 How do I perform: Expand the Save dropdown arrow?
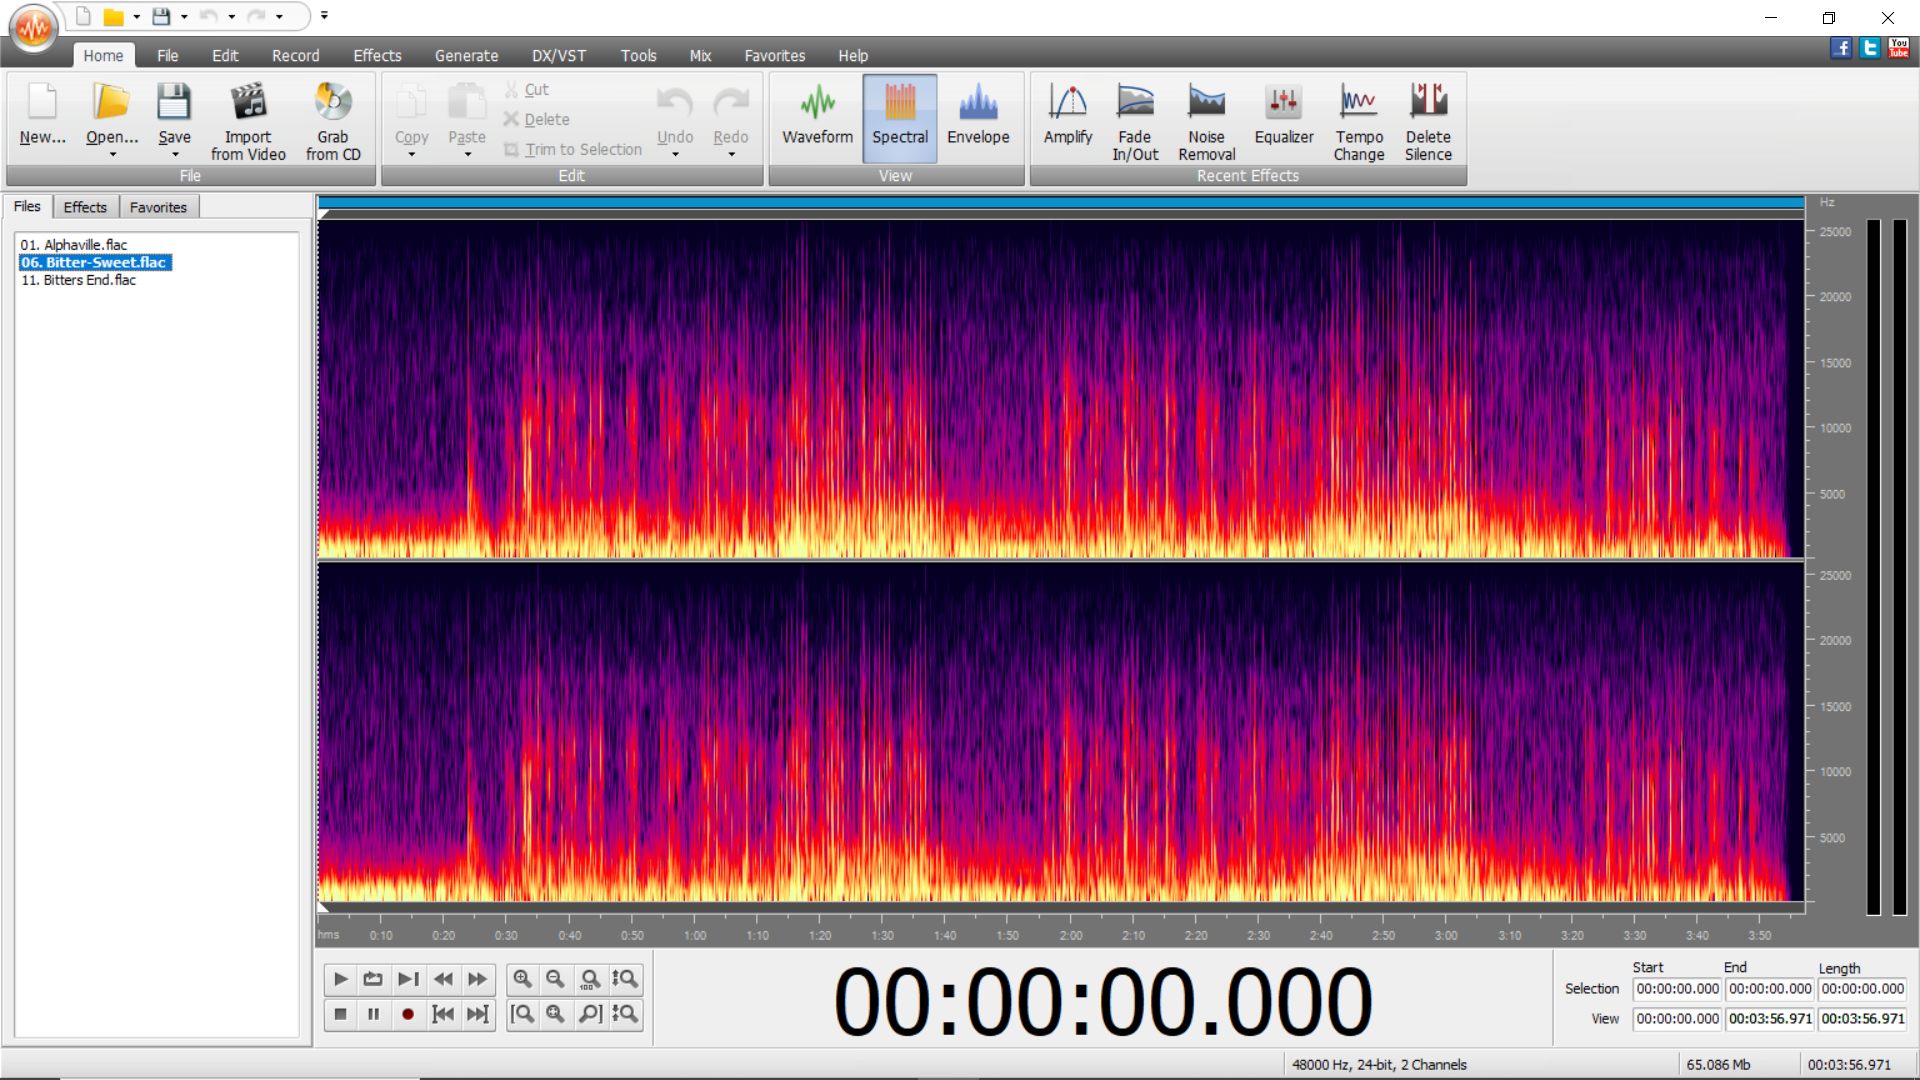(x=175, y=155)
